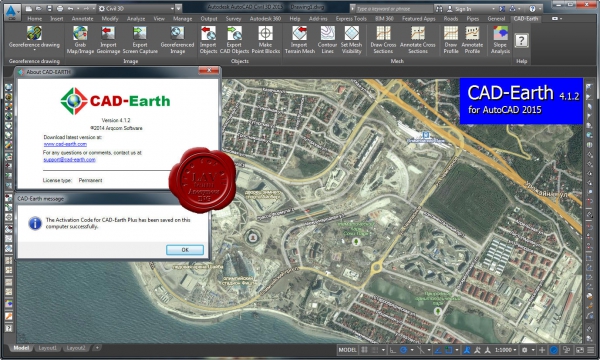Click the support@cad-earth.com email link
The image size is (600, 360).
(x=69, y=160)
